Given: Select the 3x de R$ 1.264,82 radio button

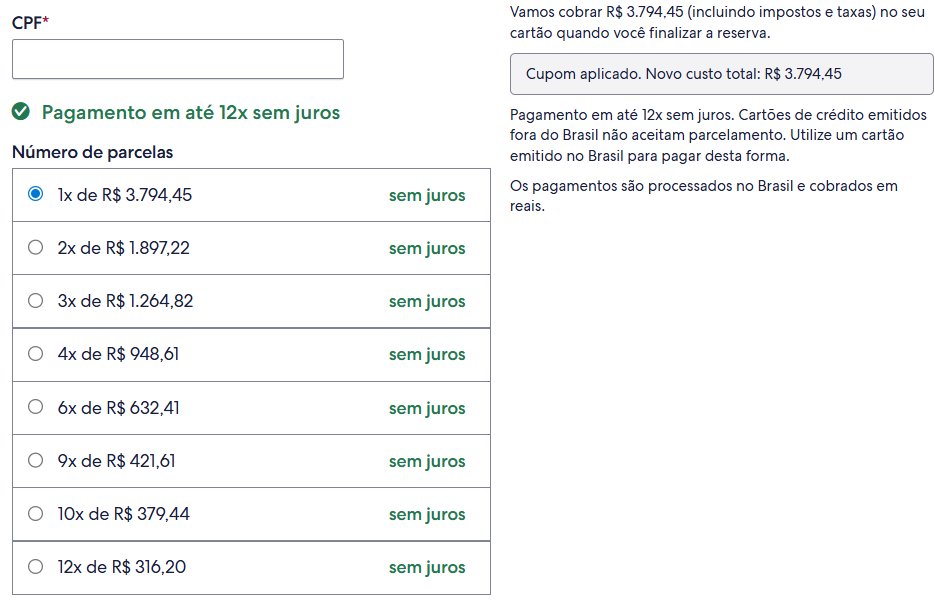Looking at the screenshot, I should pos(36,300).
